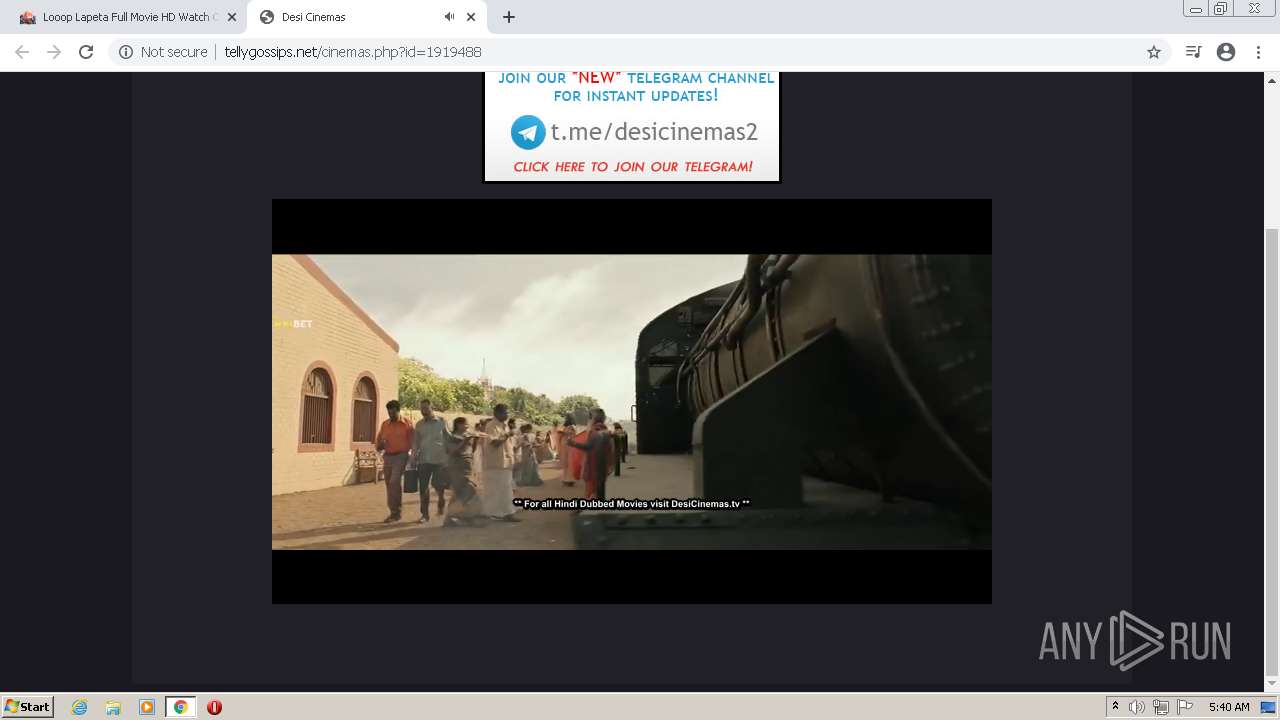Open the Chrome profile avatar menu
This screenshot has width=1280, height=720.
pos(1226,52)
